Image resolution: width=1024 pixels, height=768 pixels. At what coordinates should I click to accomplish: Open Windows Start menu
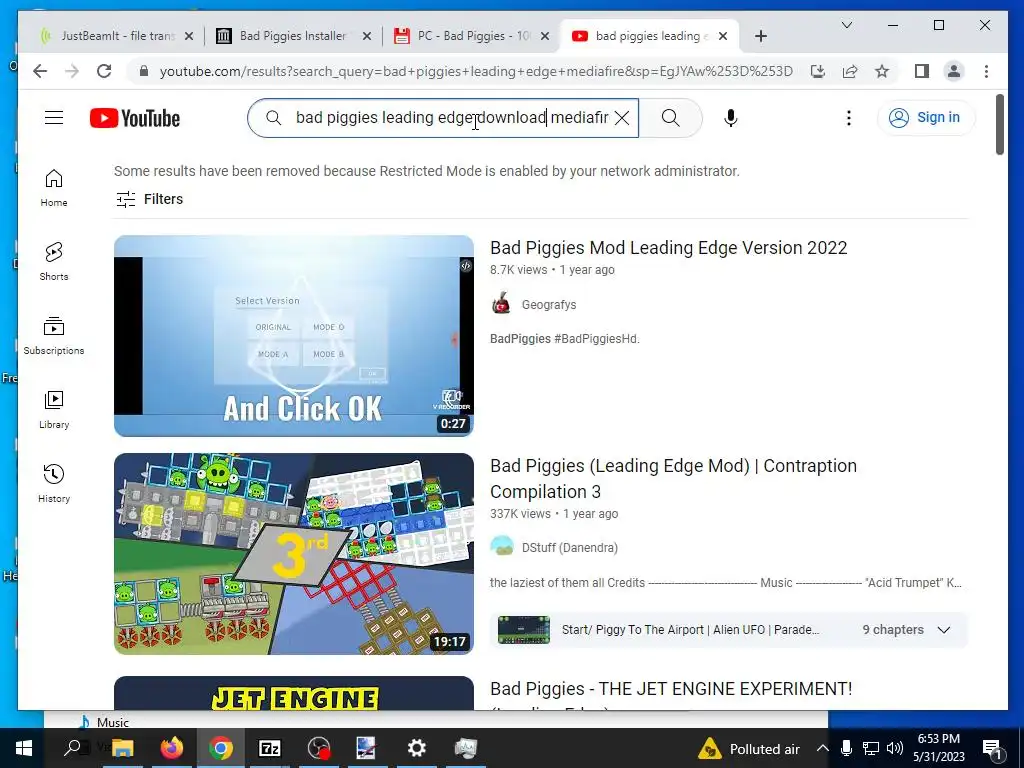point(24,748)
